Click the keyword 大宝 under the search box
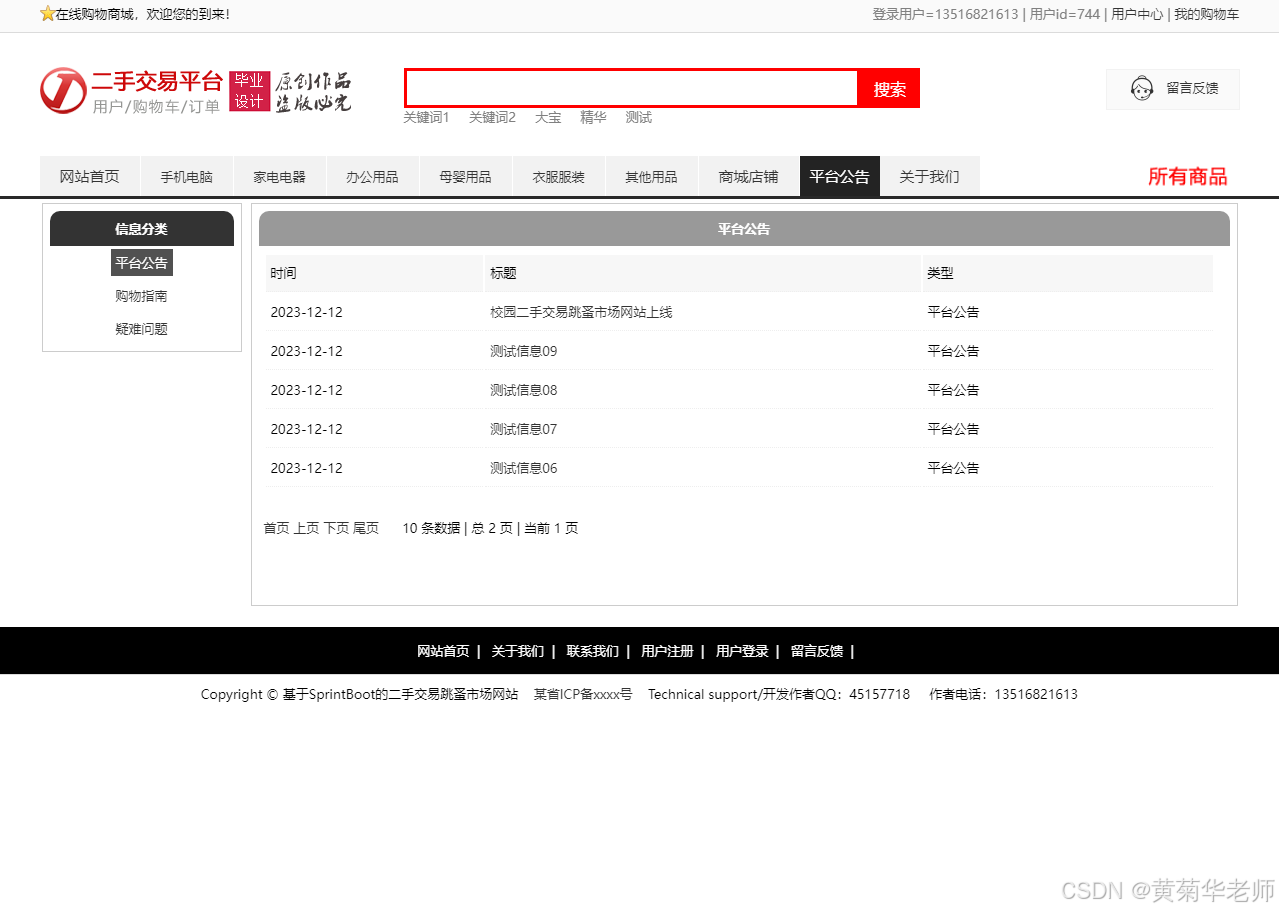This screenshot has width=1279, height=912. click(548, 117)
